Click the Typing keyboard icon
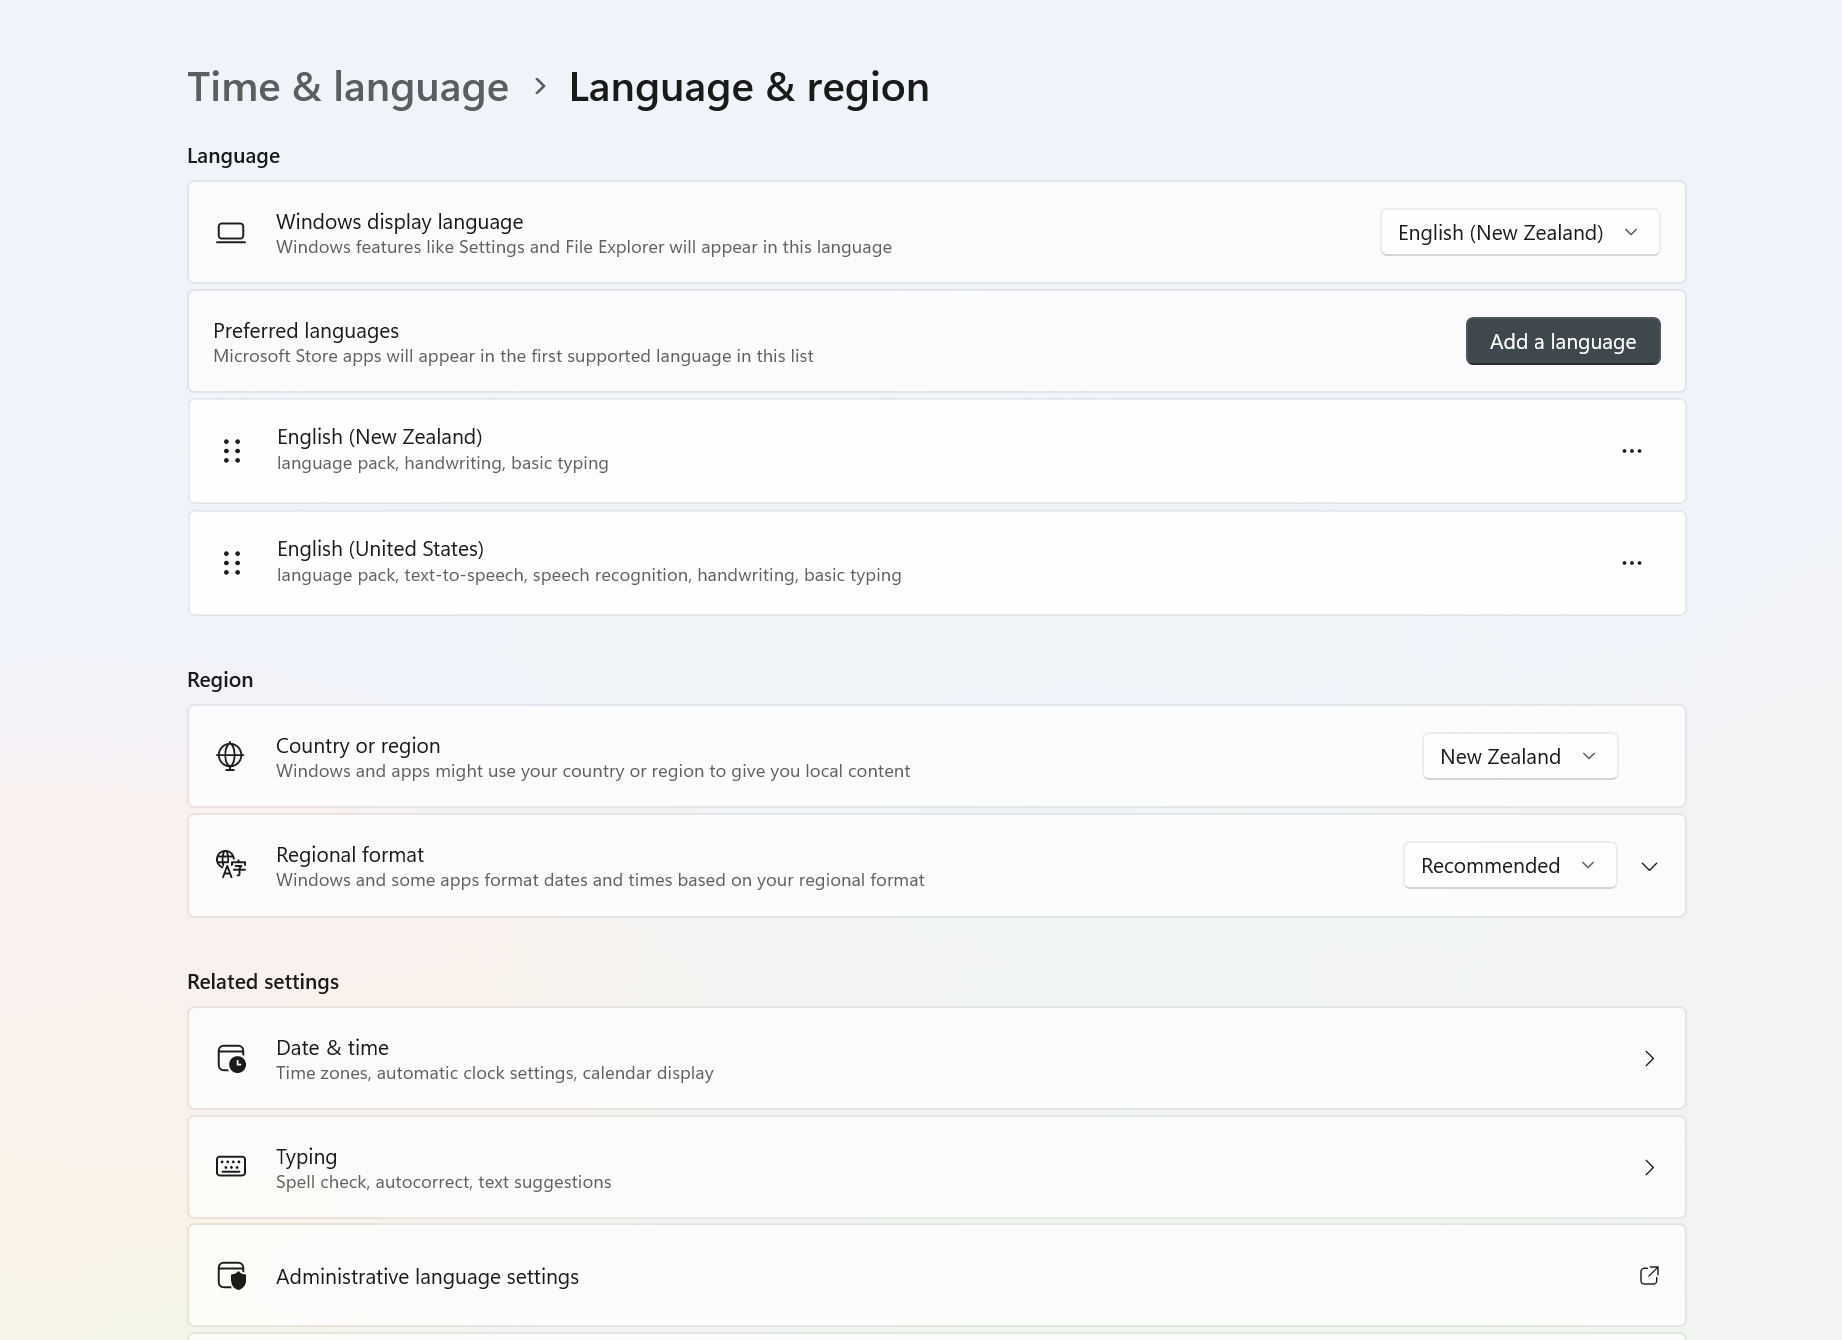The image size is (1842, 1340). coord(231,1166)
